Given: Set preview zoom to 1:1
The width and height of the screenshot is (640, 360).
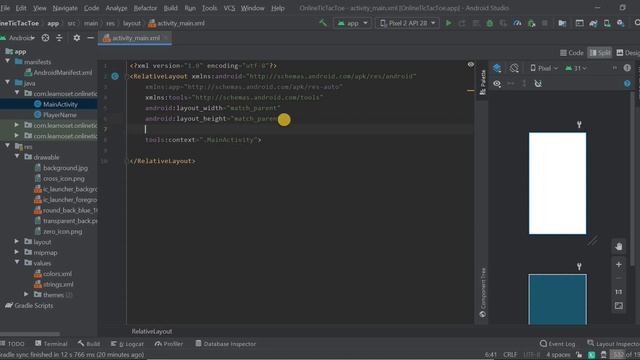Looking at the screenshot, I should click(619, 292).
